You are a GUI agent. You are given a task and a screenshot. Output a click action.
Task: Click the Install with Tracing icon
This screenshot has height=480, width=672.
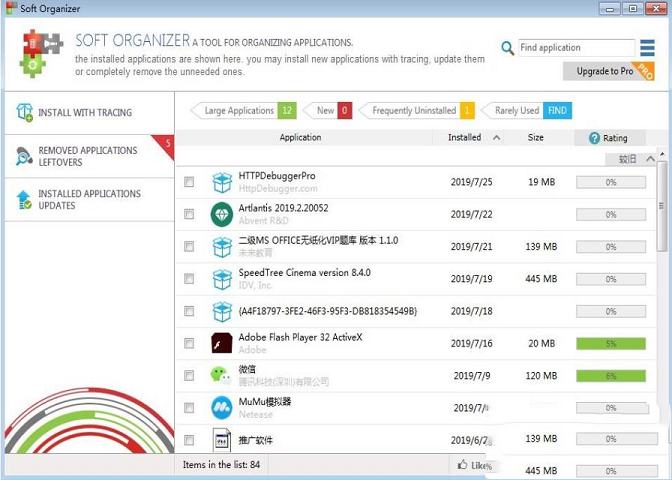click(24, 113)
